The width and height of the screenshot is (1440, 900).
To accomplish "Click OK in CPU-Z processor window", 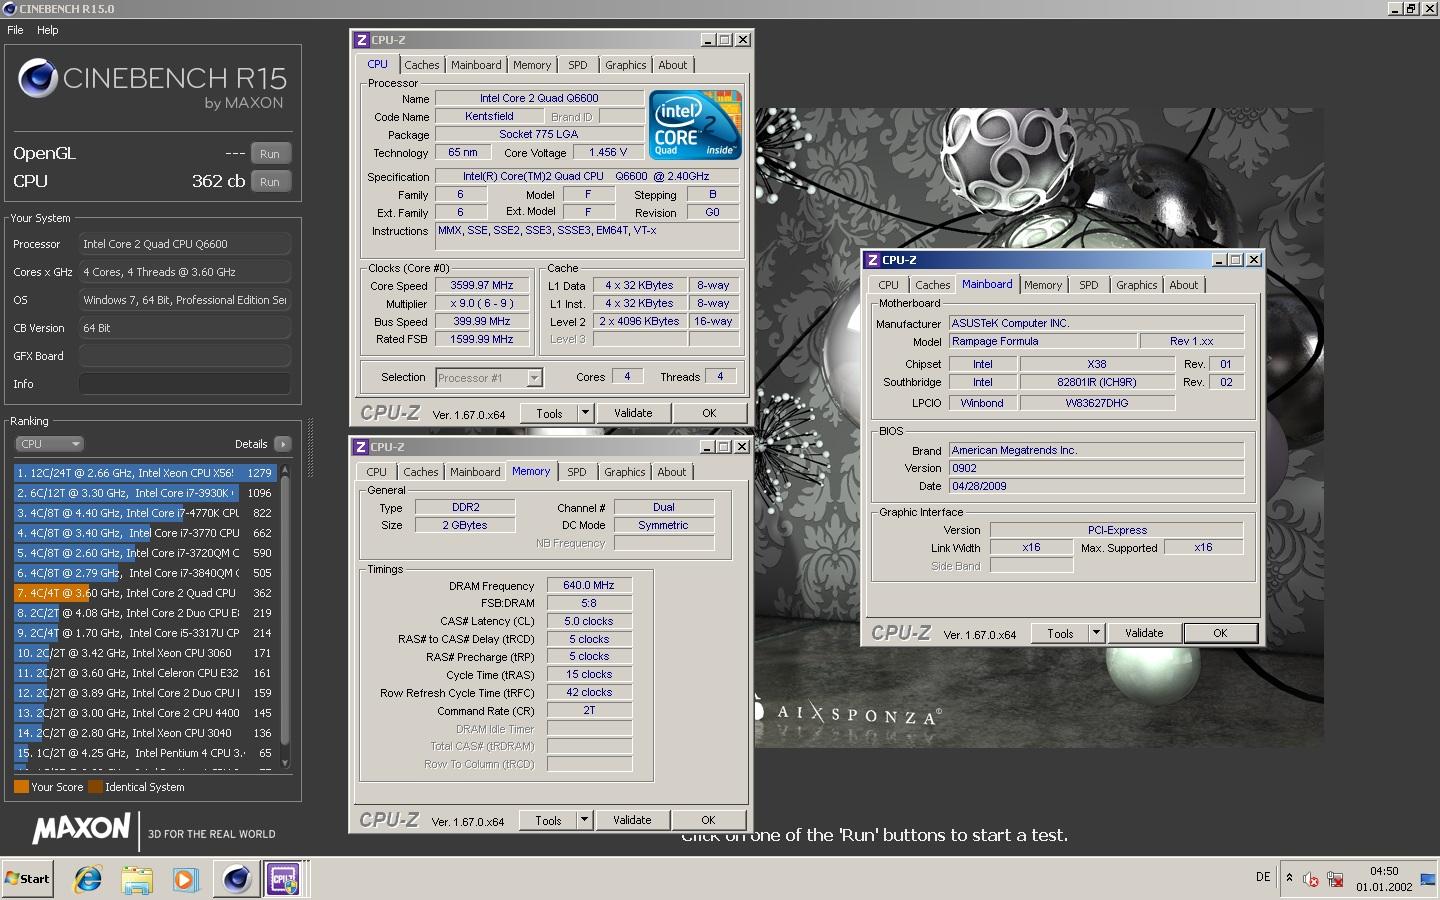I will pos(709,413).
